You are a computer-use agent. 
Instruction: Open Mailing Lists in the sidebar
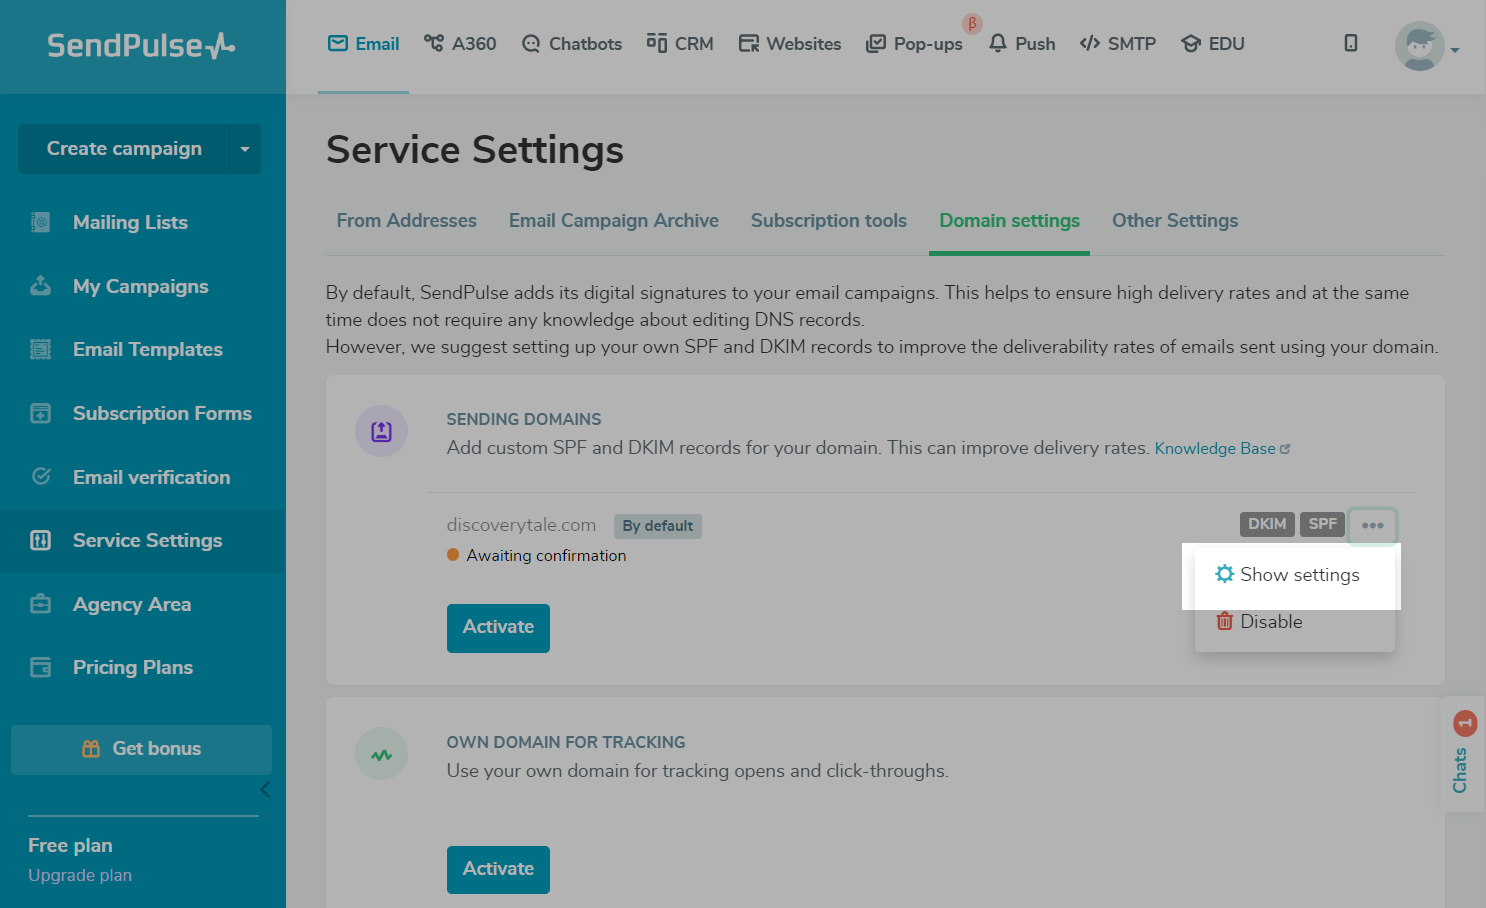[x=130, y=223]
